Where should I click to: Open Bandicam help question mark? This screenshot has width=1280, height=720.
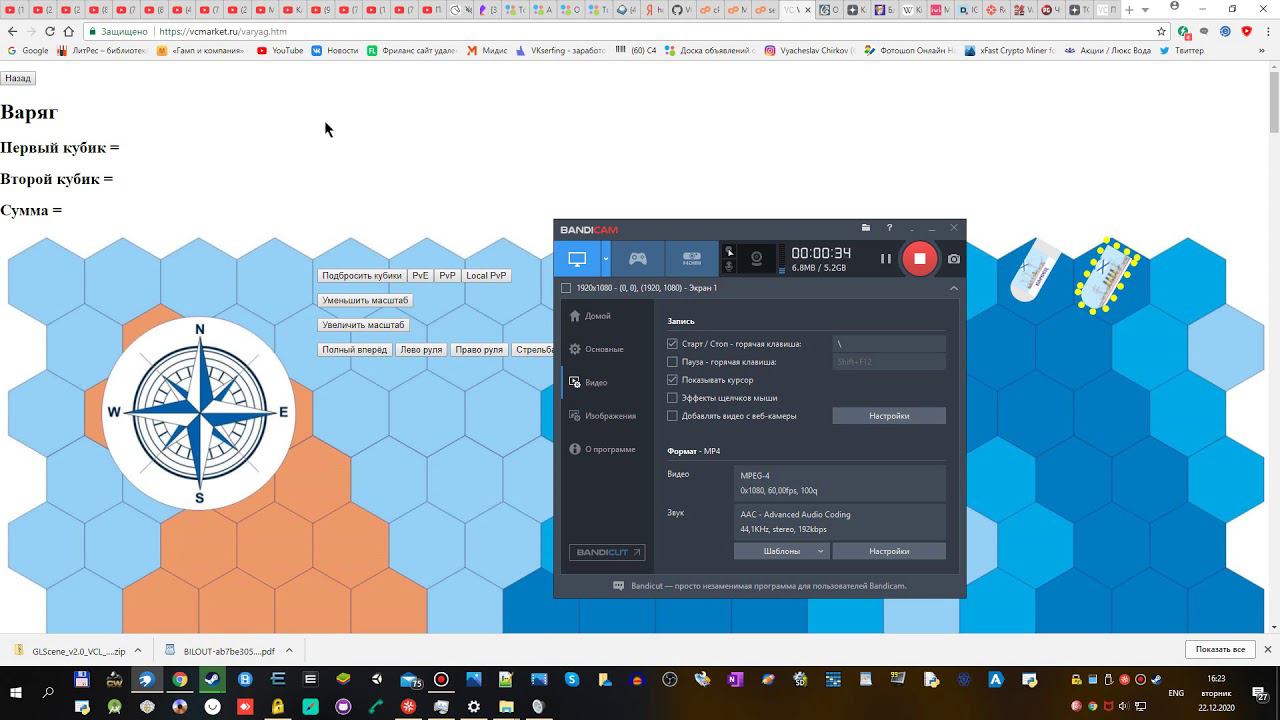click(889, 228)
